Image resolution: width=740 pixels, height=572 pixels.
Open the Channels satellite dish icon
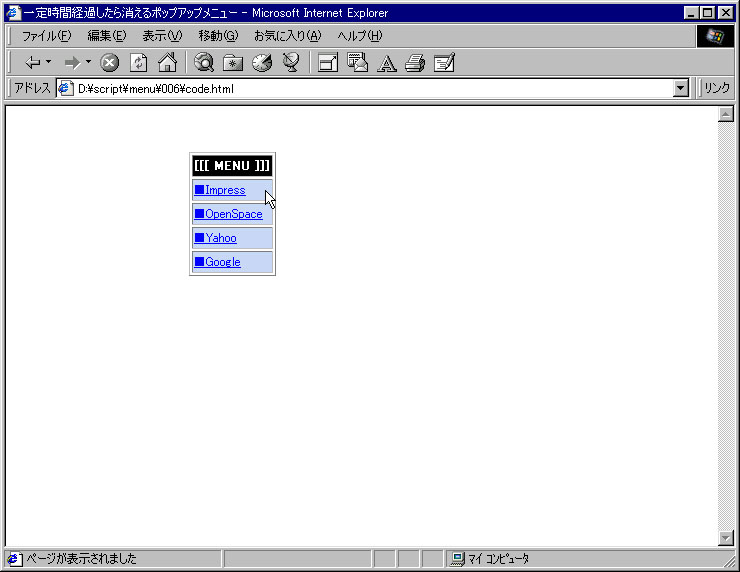point(291,62)
